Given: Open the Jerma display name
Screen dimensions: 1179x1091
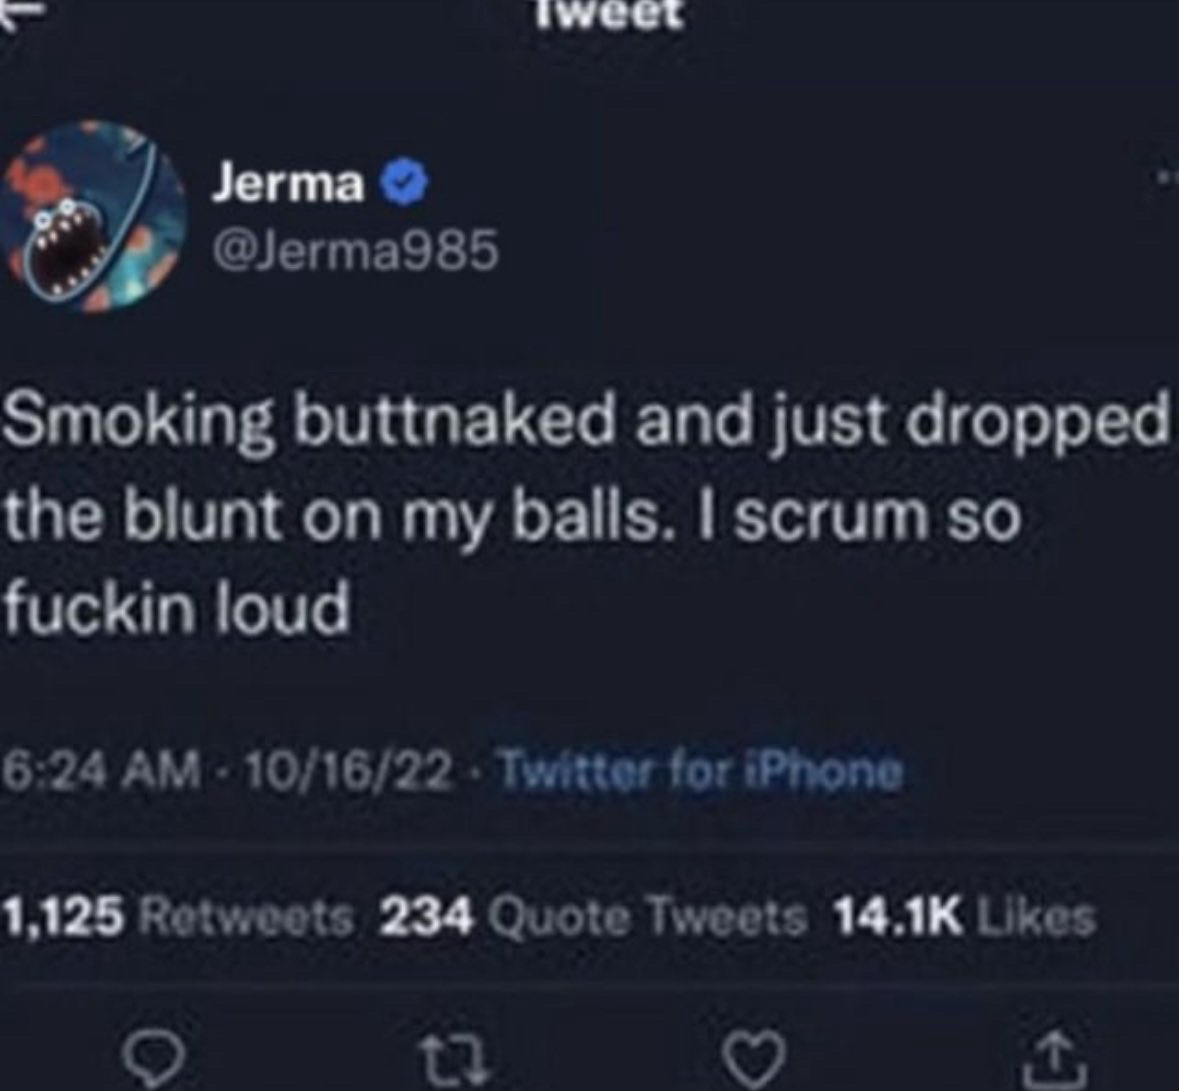Looking at the screenshot, I should point(288,183).
